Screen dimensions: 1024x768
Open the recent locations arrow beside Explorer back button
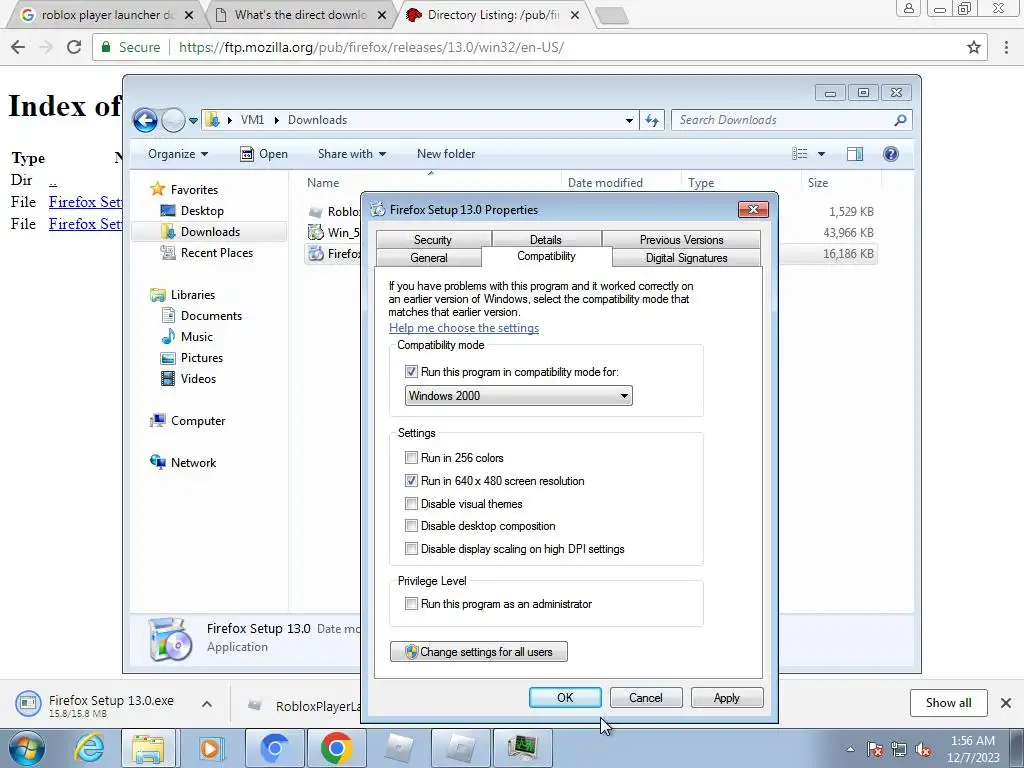pyautogui.click(x=193, y=121)
